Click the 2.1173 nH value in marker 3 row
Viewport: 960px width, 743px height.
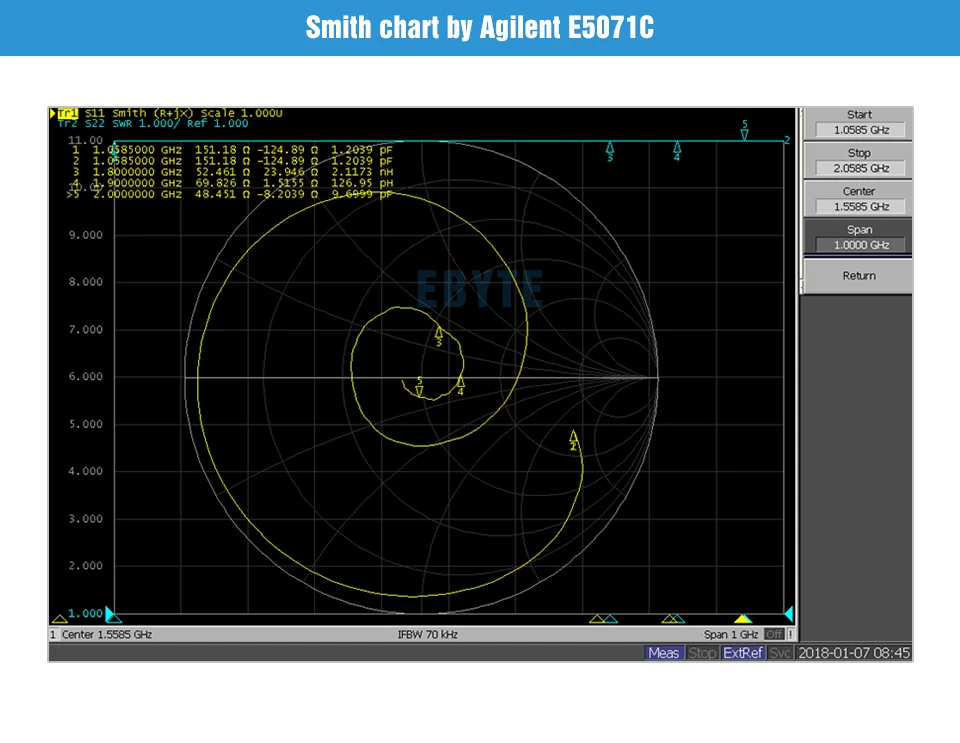pyautogui.click(x=362, y=172)
